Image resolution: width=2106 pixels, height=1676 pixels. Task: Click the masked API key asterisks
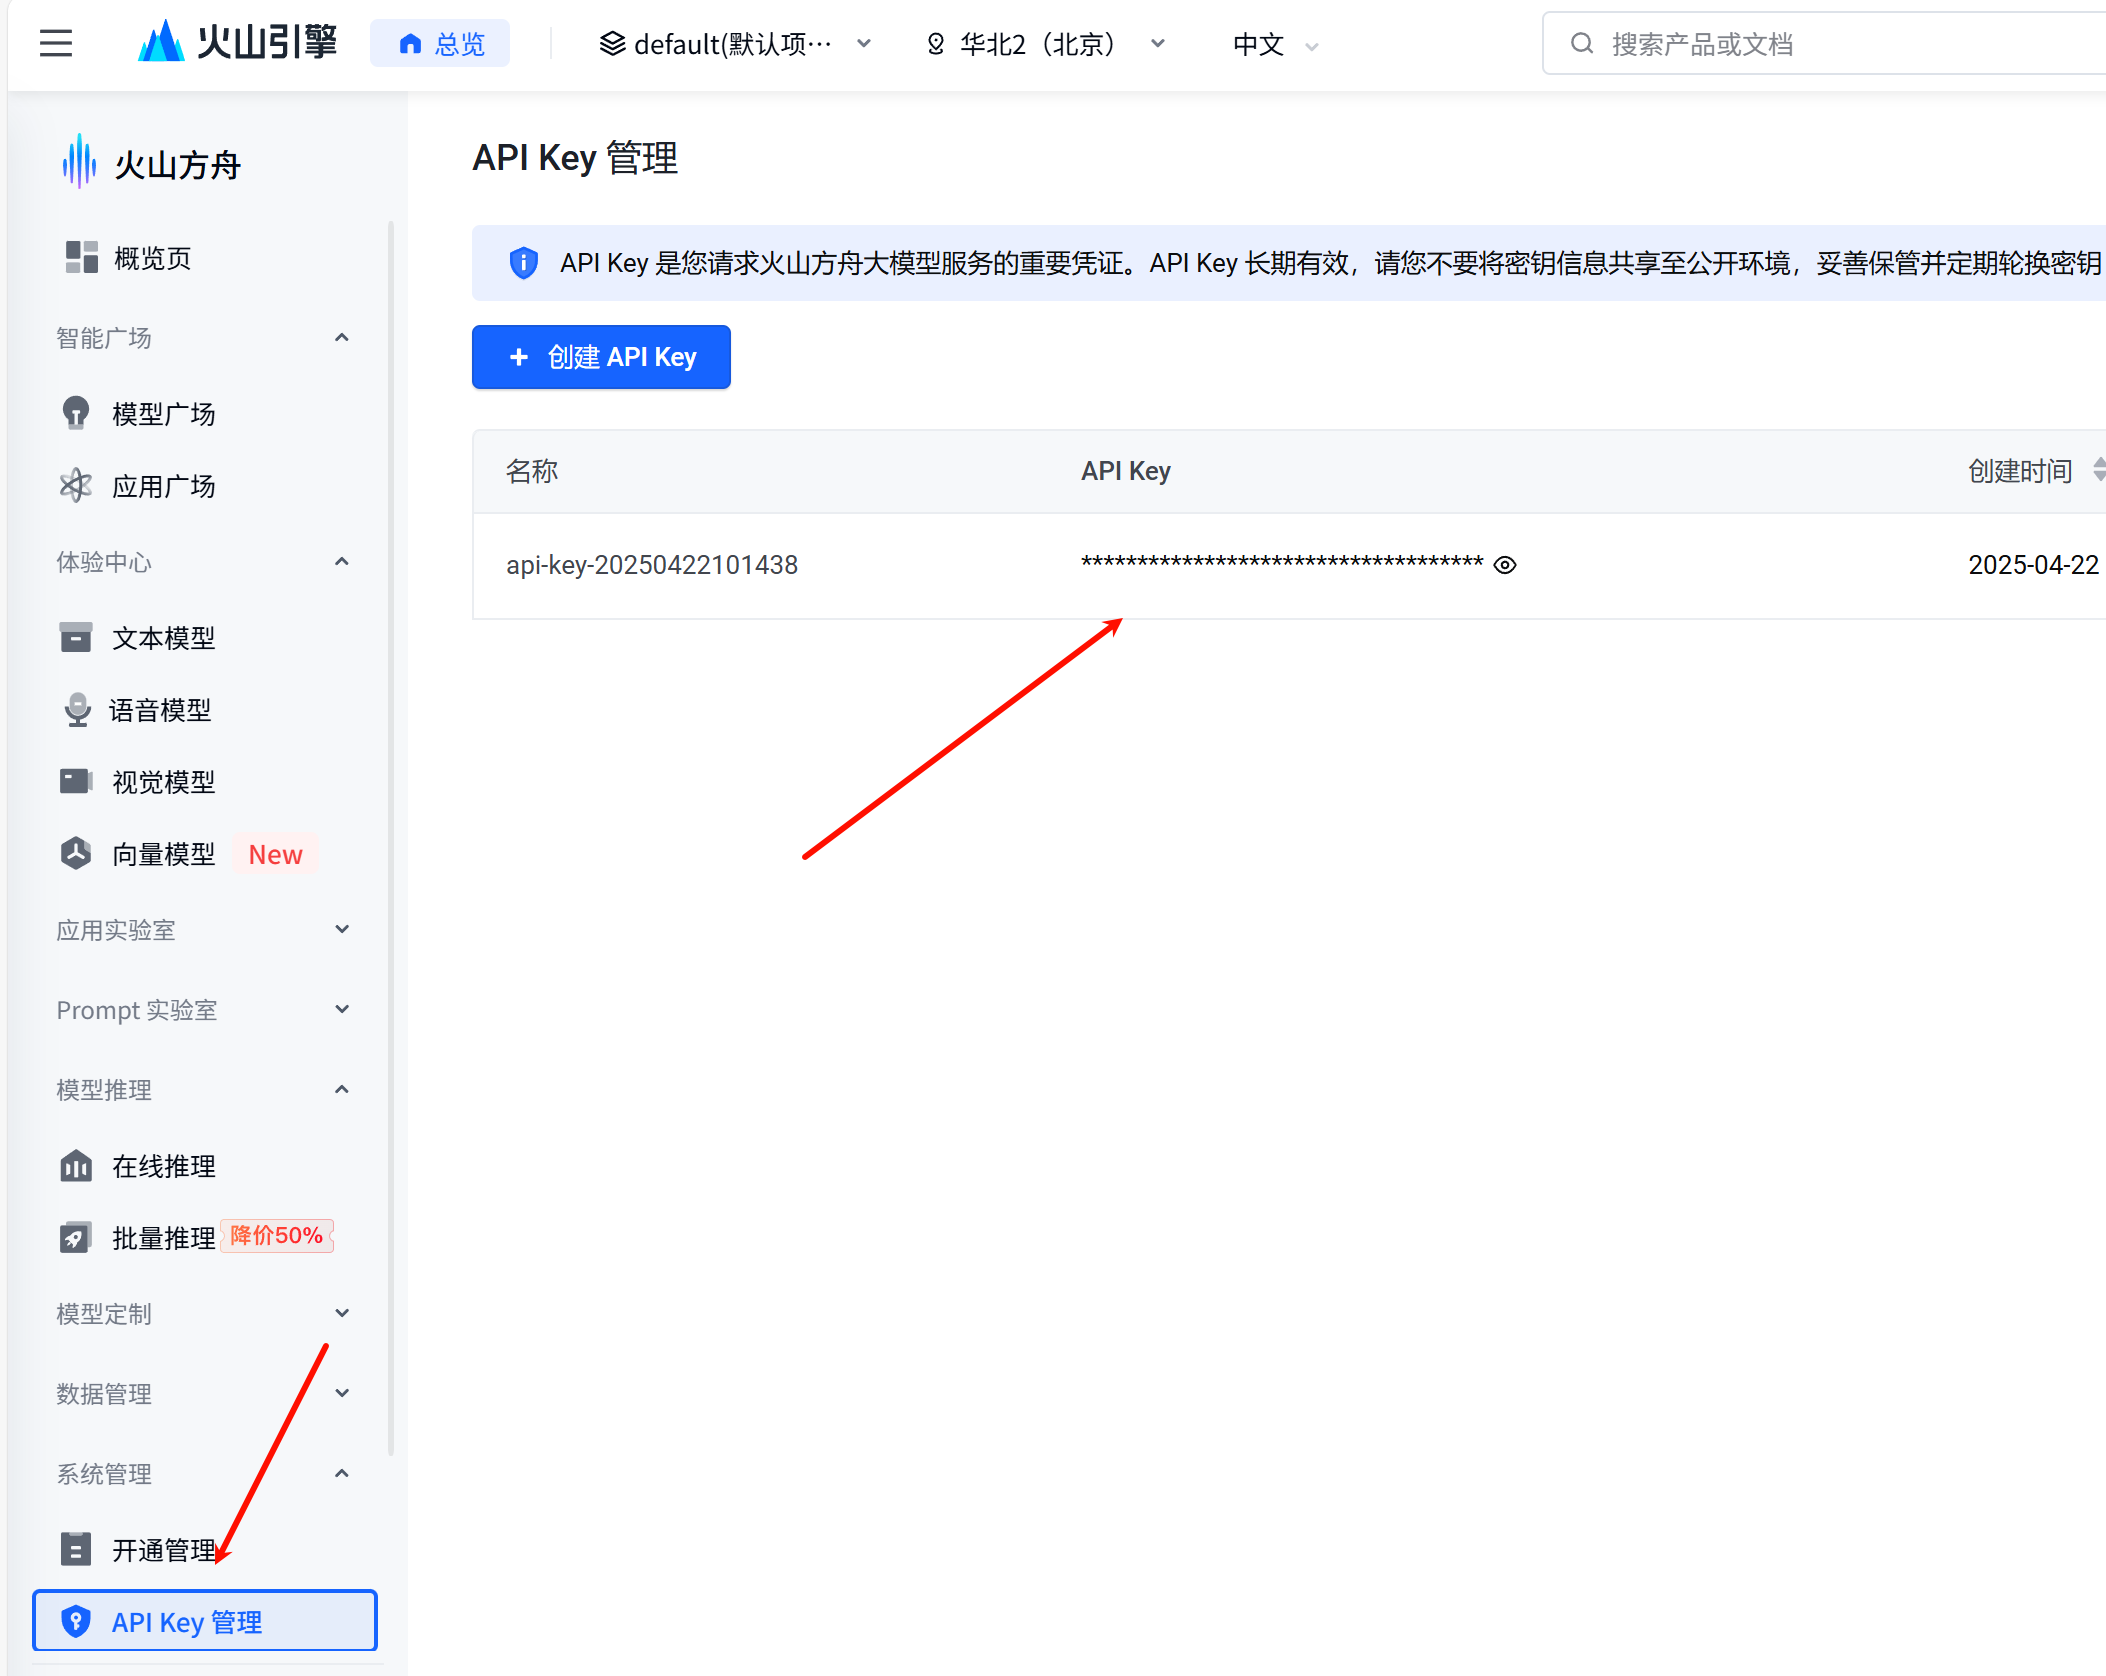click(1282, 563)
